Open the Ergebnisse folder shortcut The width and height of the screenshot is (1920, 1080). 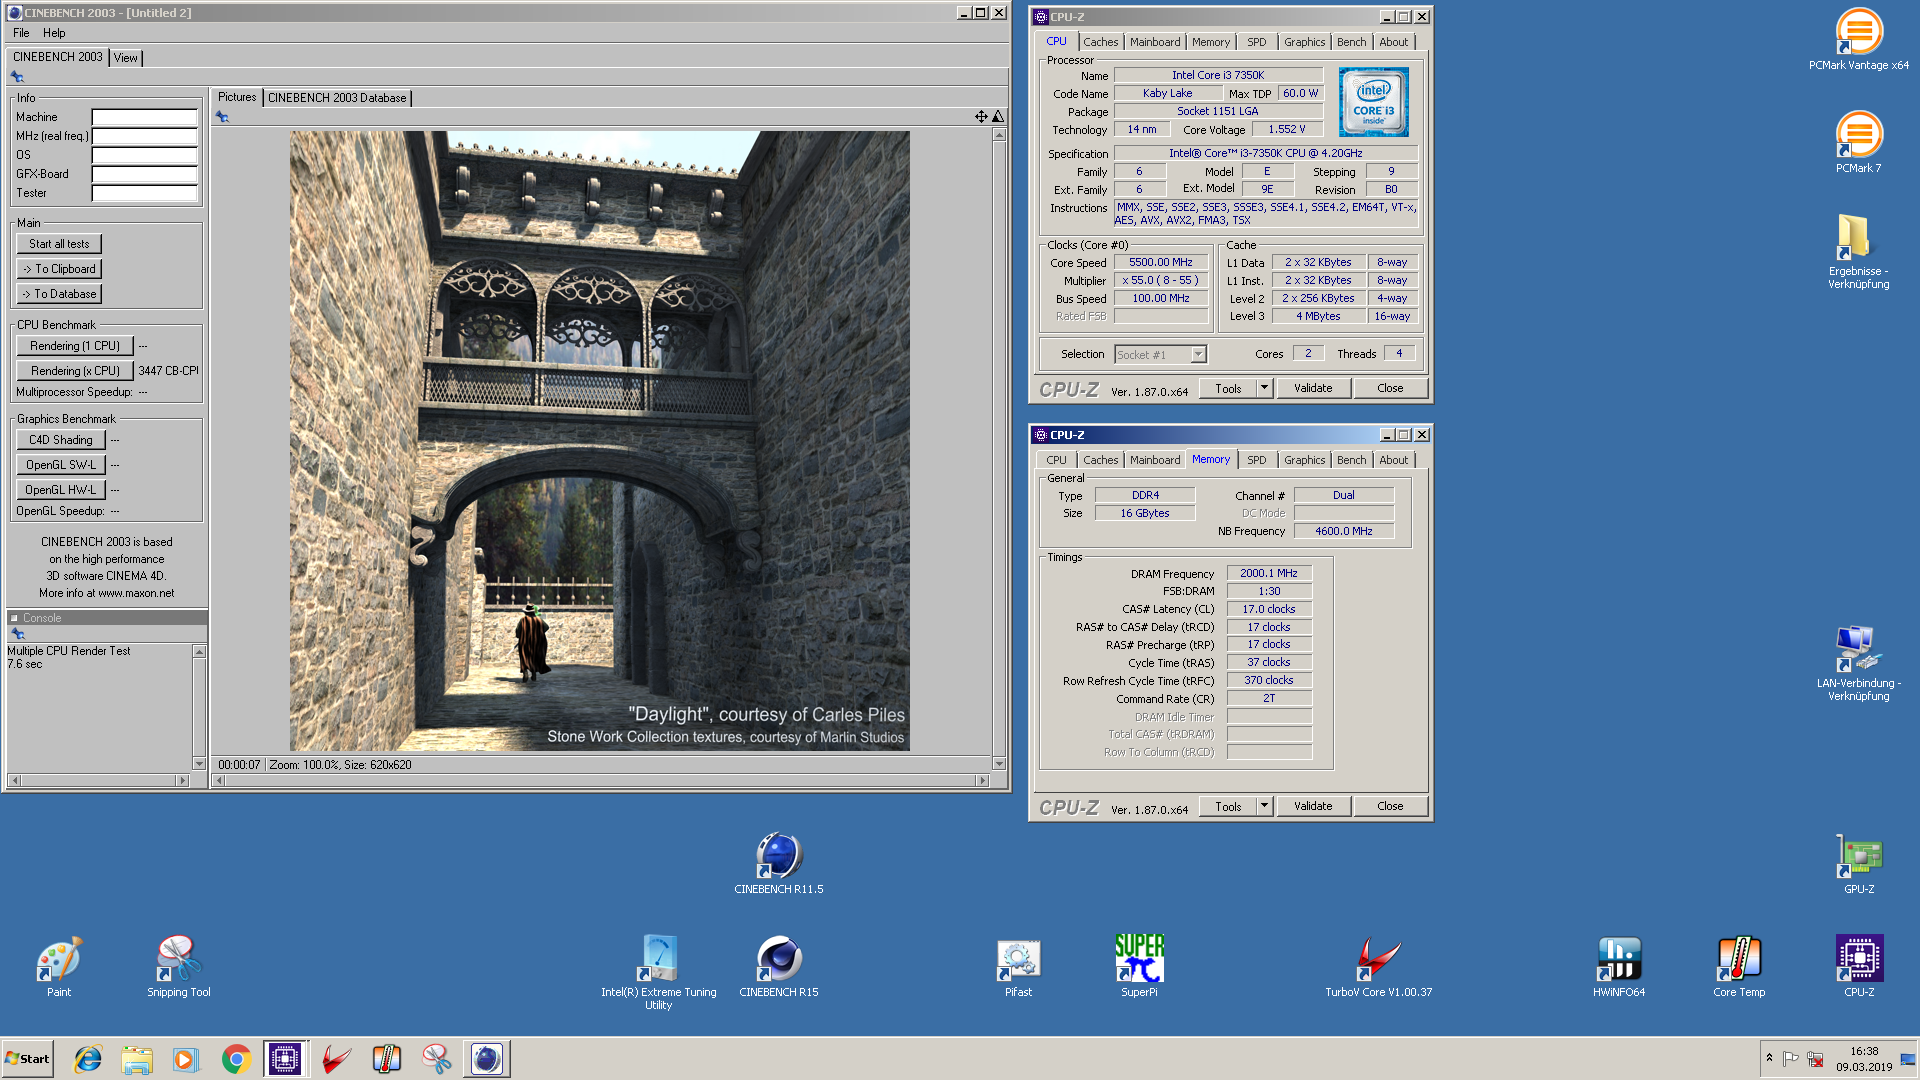click(1858, 251)
